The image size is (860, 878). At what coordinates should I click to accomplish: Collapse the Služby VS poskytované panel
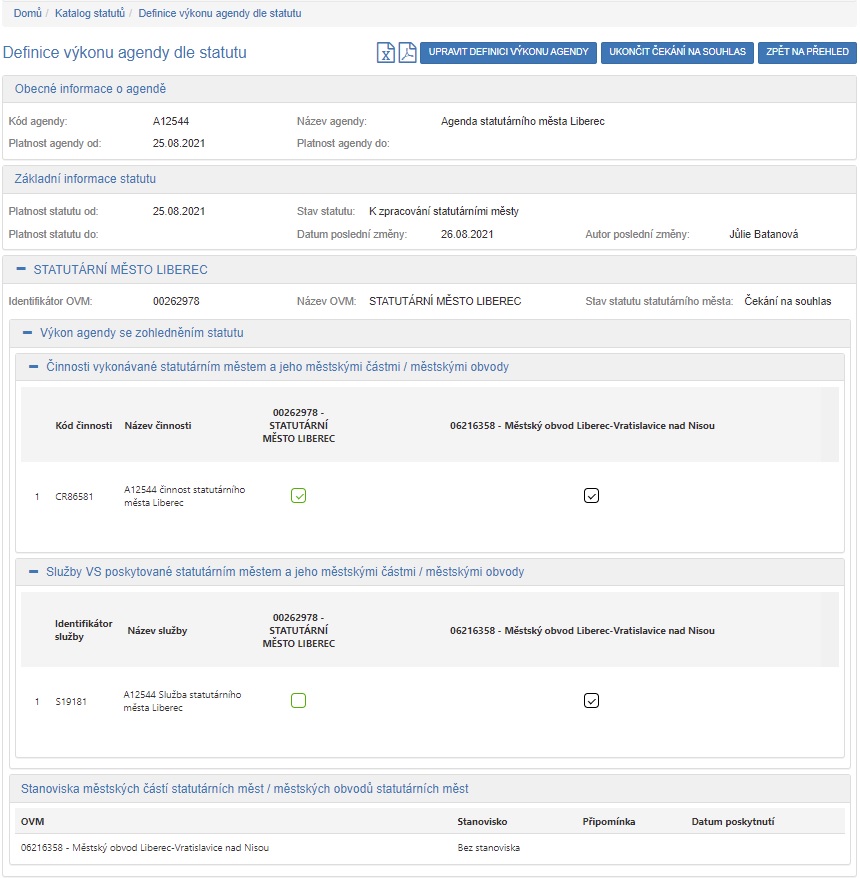point(34,572)
